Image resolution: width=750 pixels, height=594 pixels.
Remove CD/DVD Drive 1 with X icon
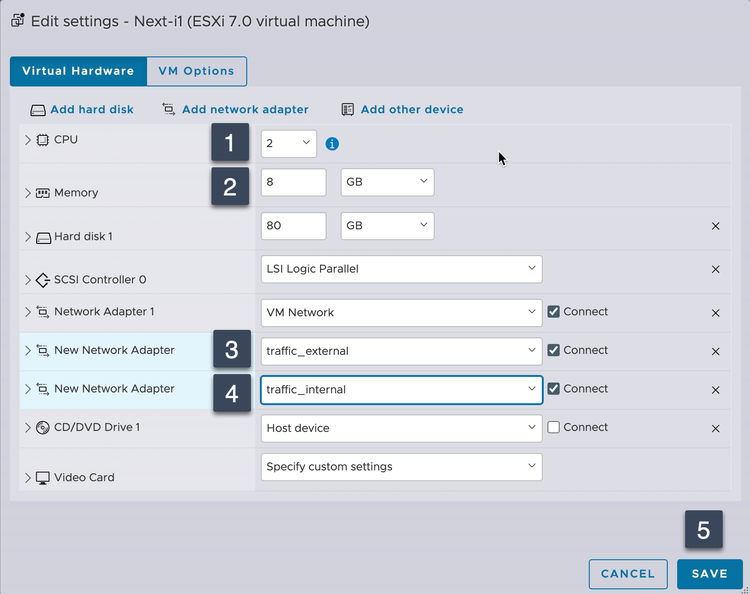coord(715,428)
